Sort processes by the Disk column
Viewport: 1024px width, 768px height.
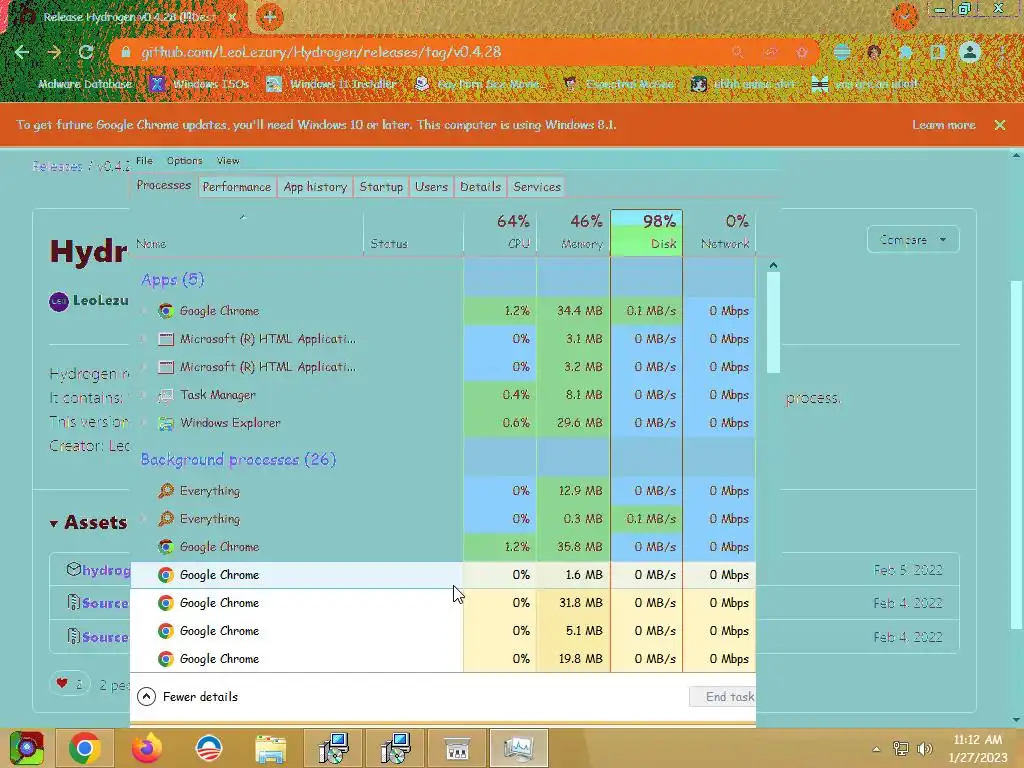[647, 232]
